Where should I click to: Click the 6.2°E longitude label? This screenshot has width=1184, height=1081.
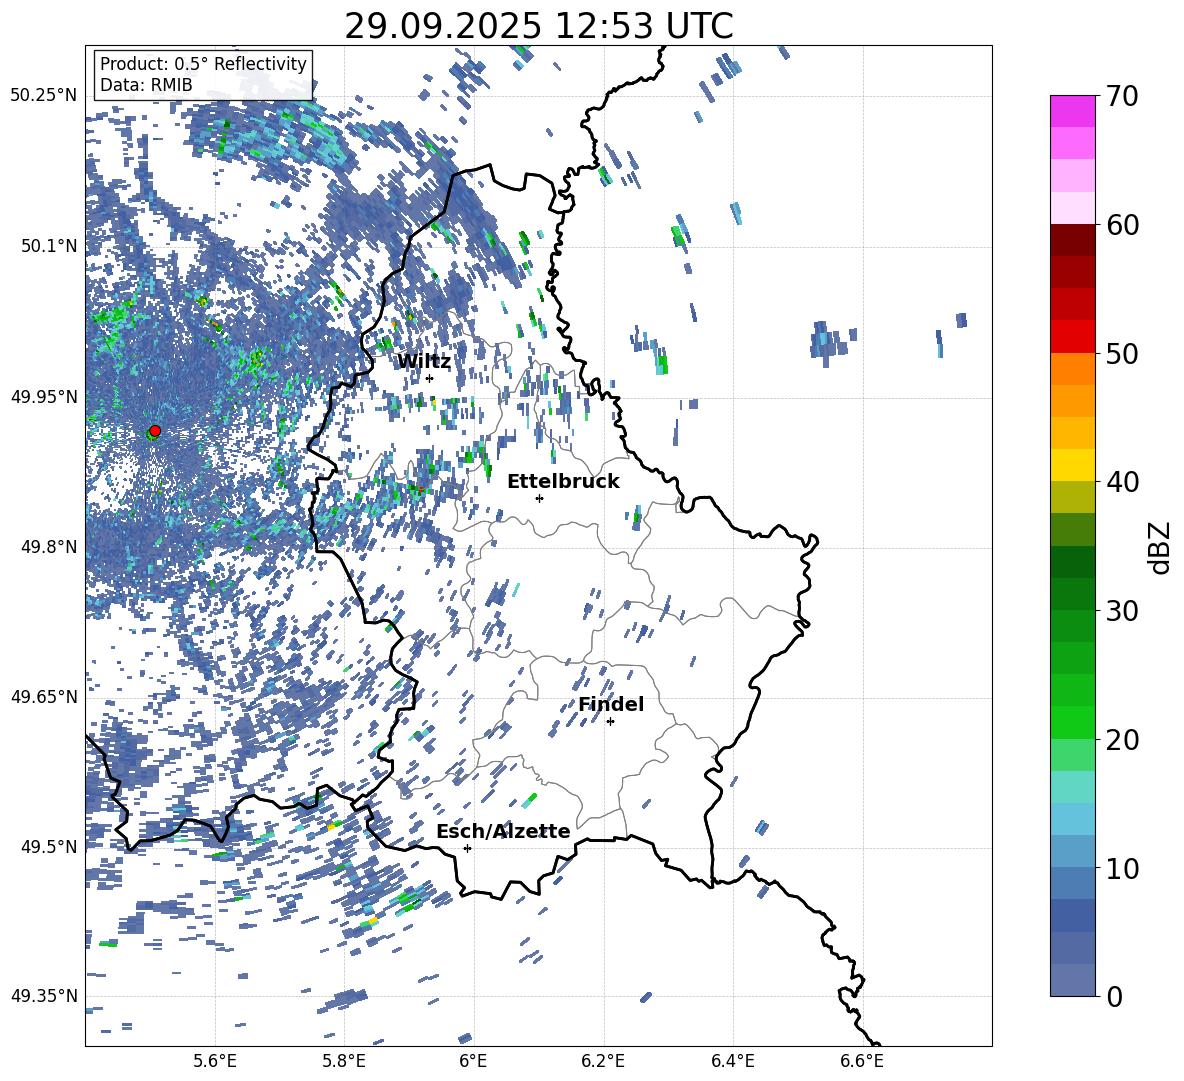[x=603, y=1061]
